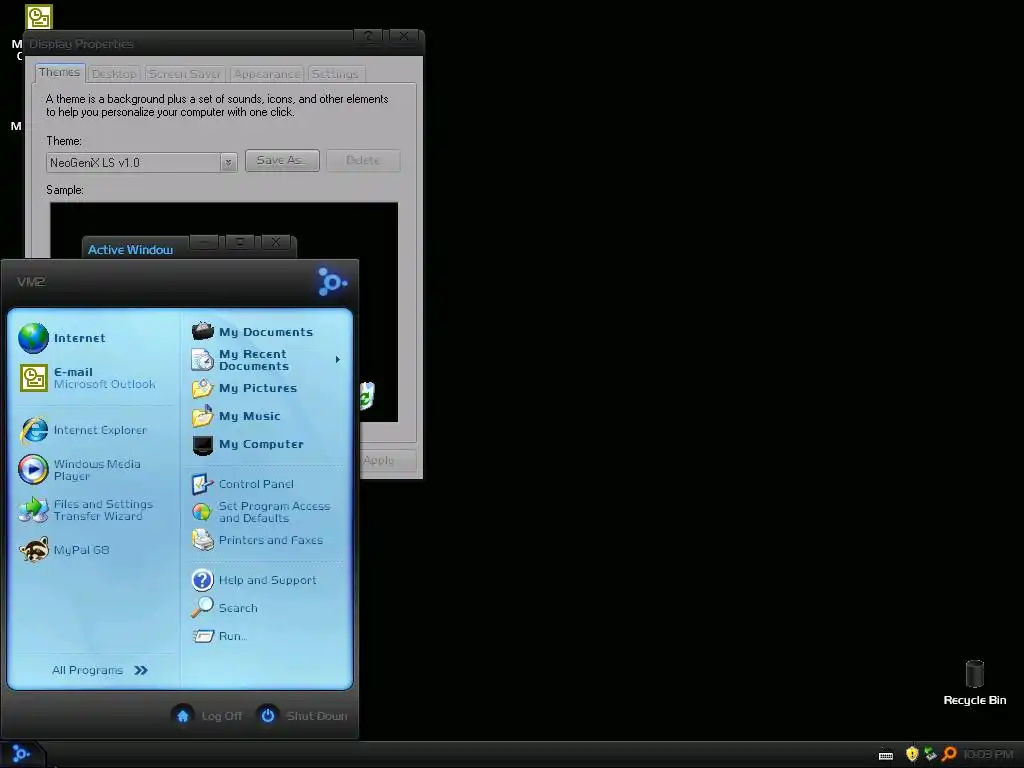
Task: Switch to the Appearance tab
Action: (x=267, y=74)
